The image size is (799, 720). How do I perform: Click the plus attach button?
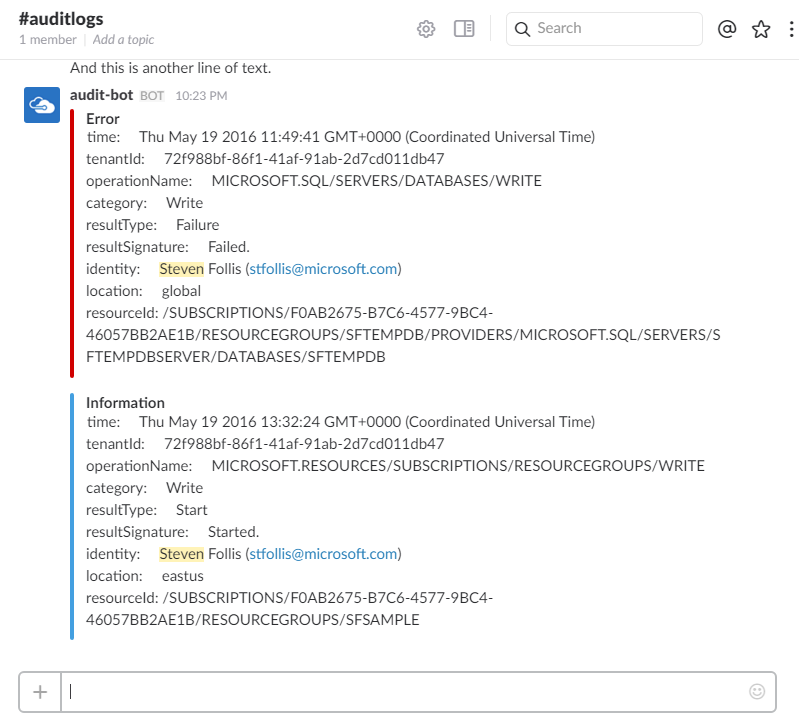(x=40, y=691)
